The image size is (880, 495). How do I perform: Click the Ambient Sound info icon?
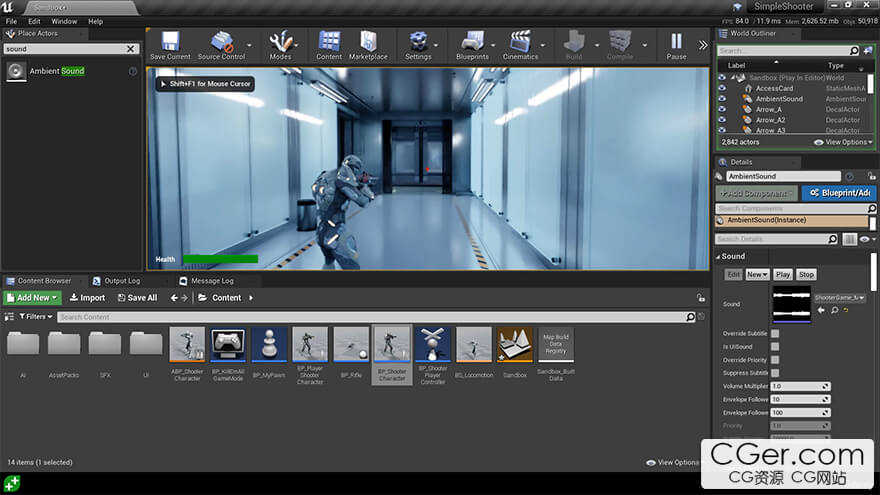pyautogui.click(x=132, y=71)
